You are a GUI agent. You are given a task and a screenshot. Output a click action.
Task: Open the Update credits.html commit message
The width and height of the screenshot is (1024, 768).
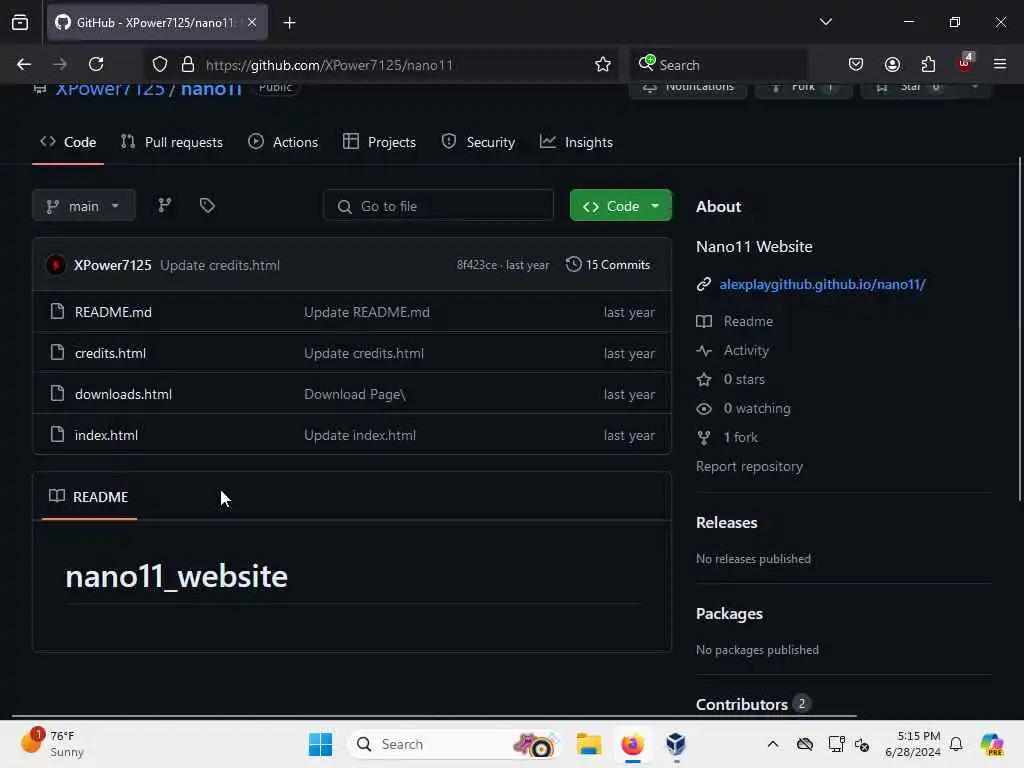(220, 265)
